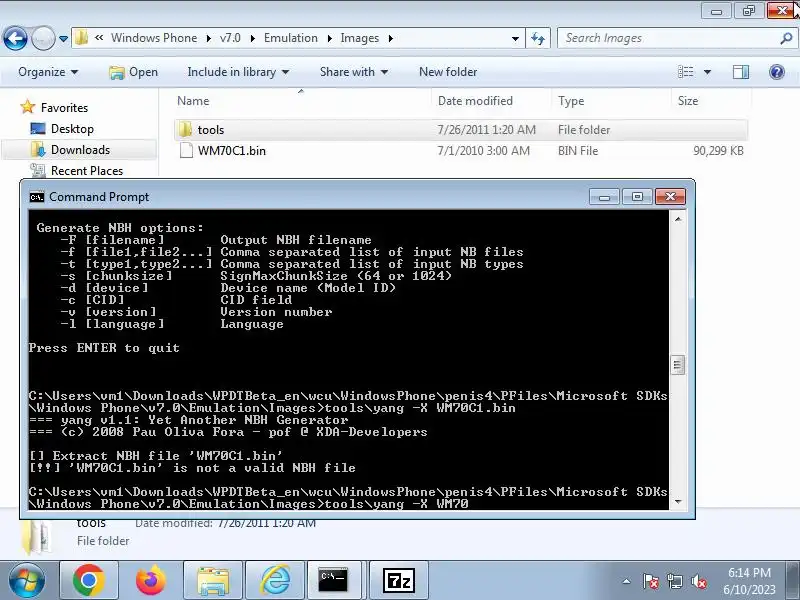Click the tools folder icon
Screen dimensions: 800x600
185,130
